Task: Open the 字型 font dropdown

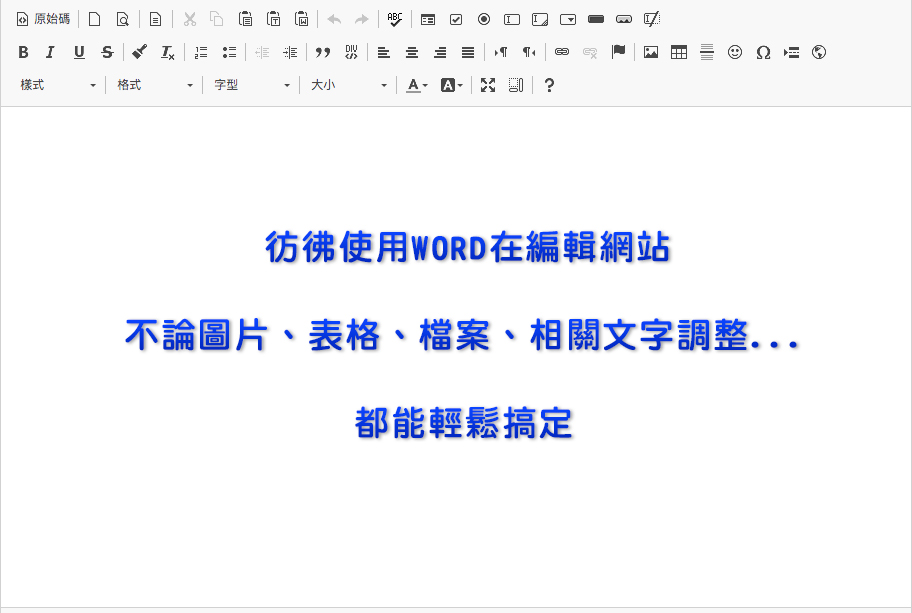Action: [x=252, y=85]
